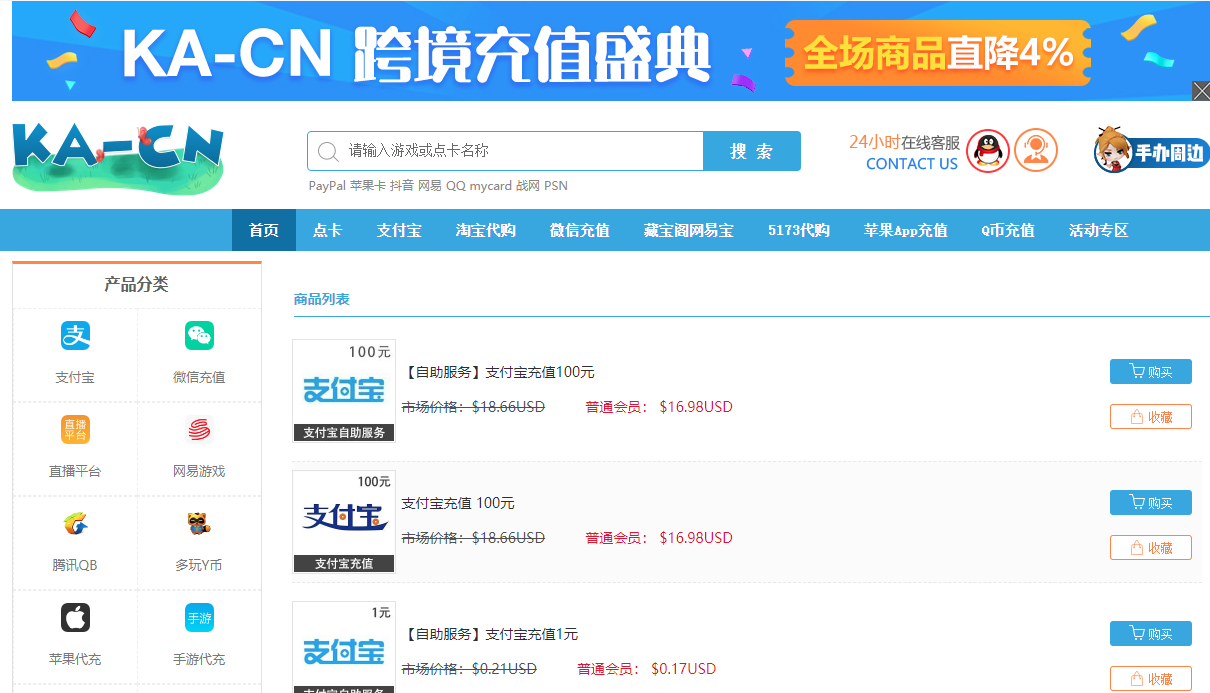Close the top promotional banner ad
Screen dimensions: 1210x693
[x=1201, y=91]
